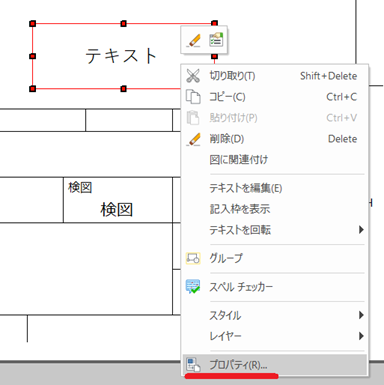Click the bottom-center selection handle
Screen dimensions: 384x385
(123, 89)
